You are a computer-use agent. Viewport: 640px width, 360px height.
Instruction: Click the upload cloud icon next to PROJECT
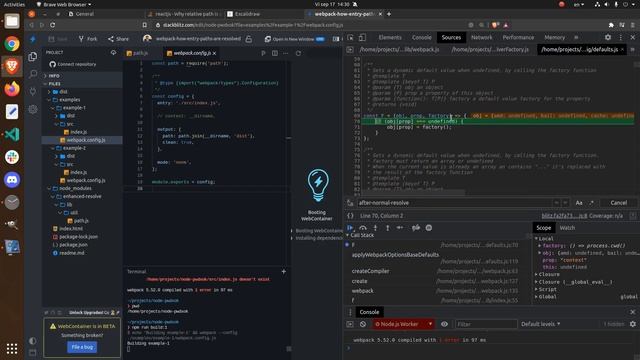tap(113, 52)
